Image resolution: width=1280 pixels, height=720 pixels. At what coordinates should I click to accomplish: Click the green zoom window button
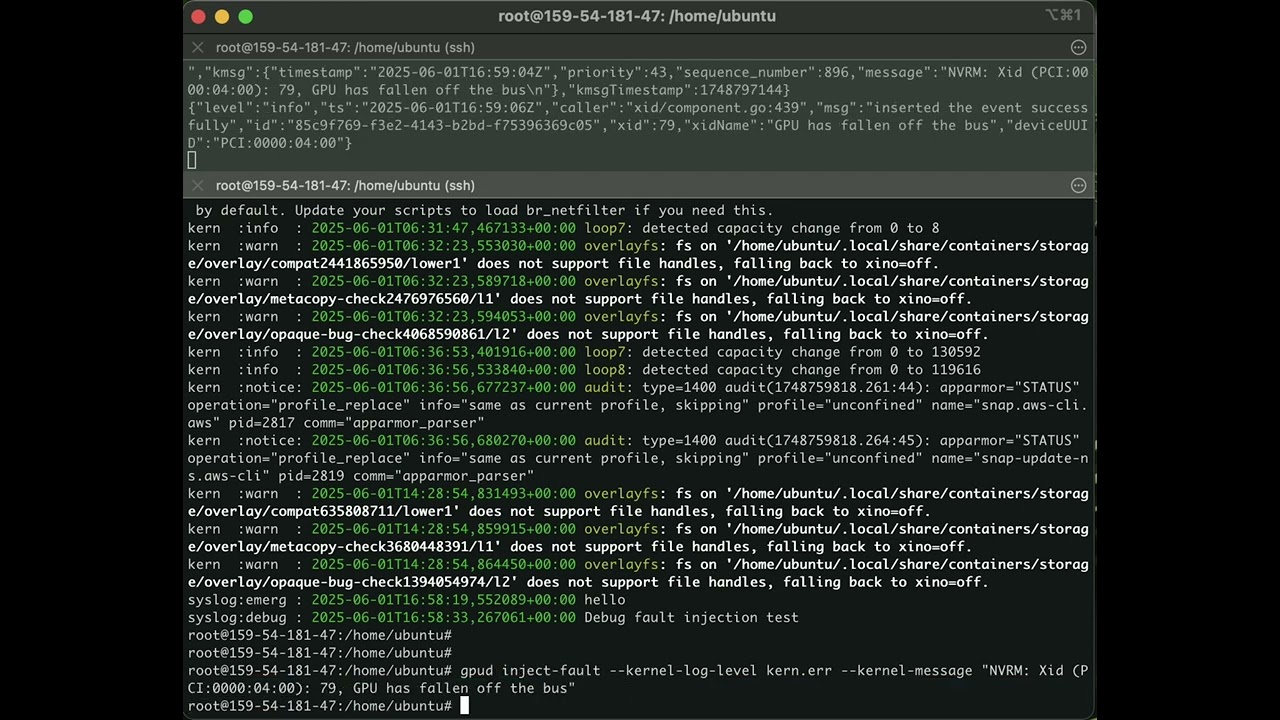pos(246,16)
